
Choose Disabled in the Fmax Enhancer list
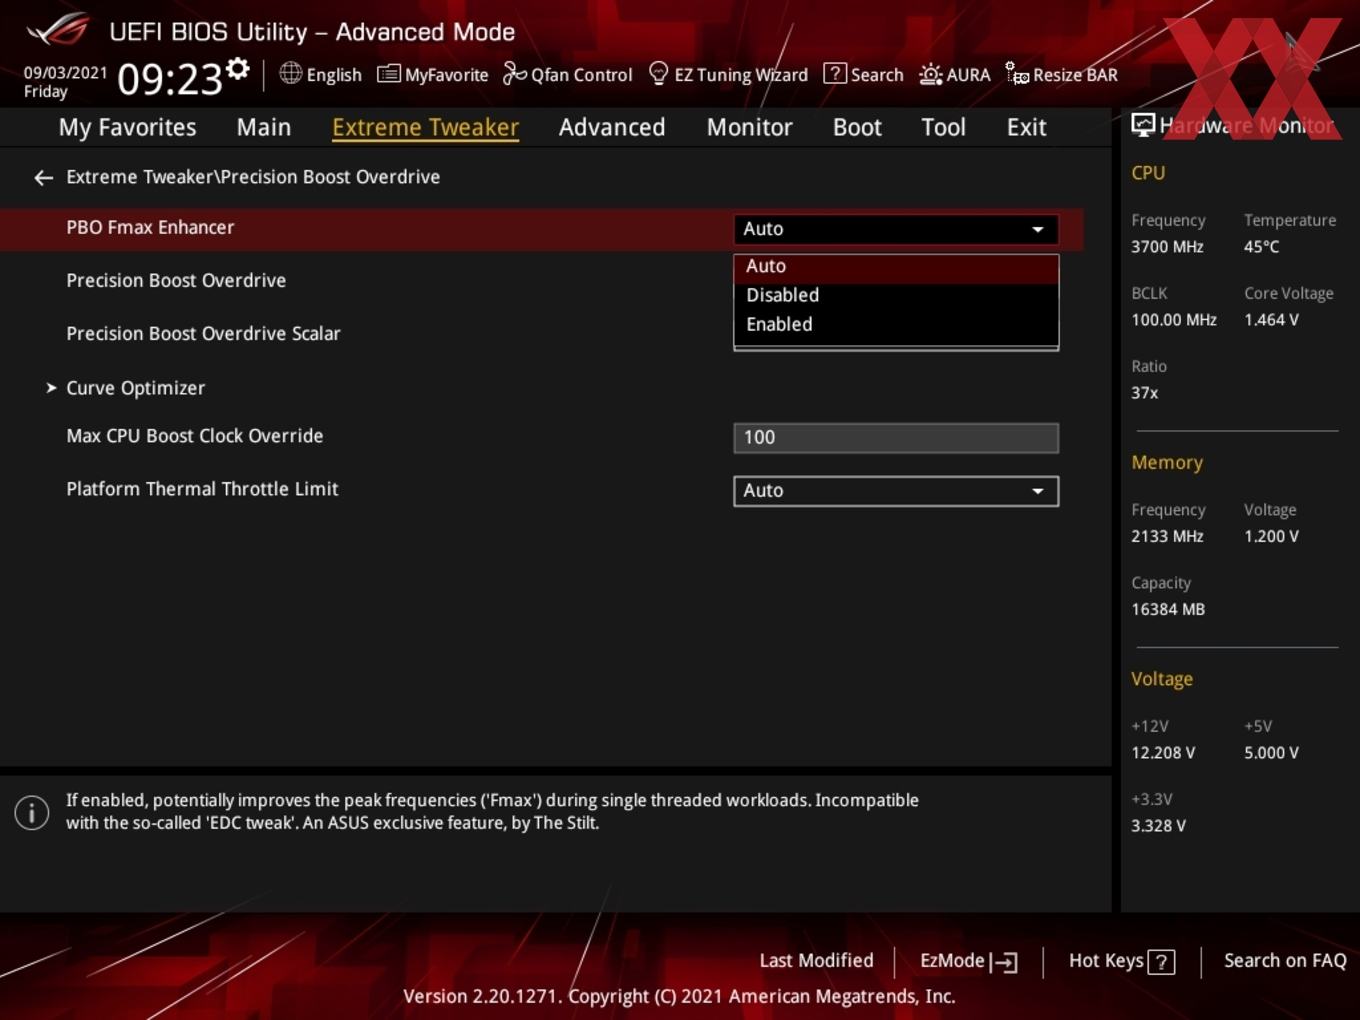click(x=896, y=295)
